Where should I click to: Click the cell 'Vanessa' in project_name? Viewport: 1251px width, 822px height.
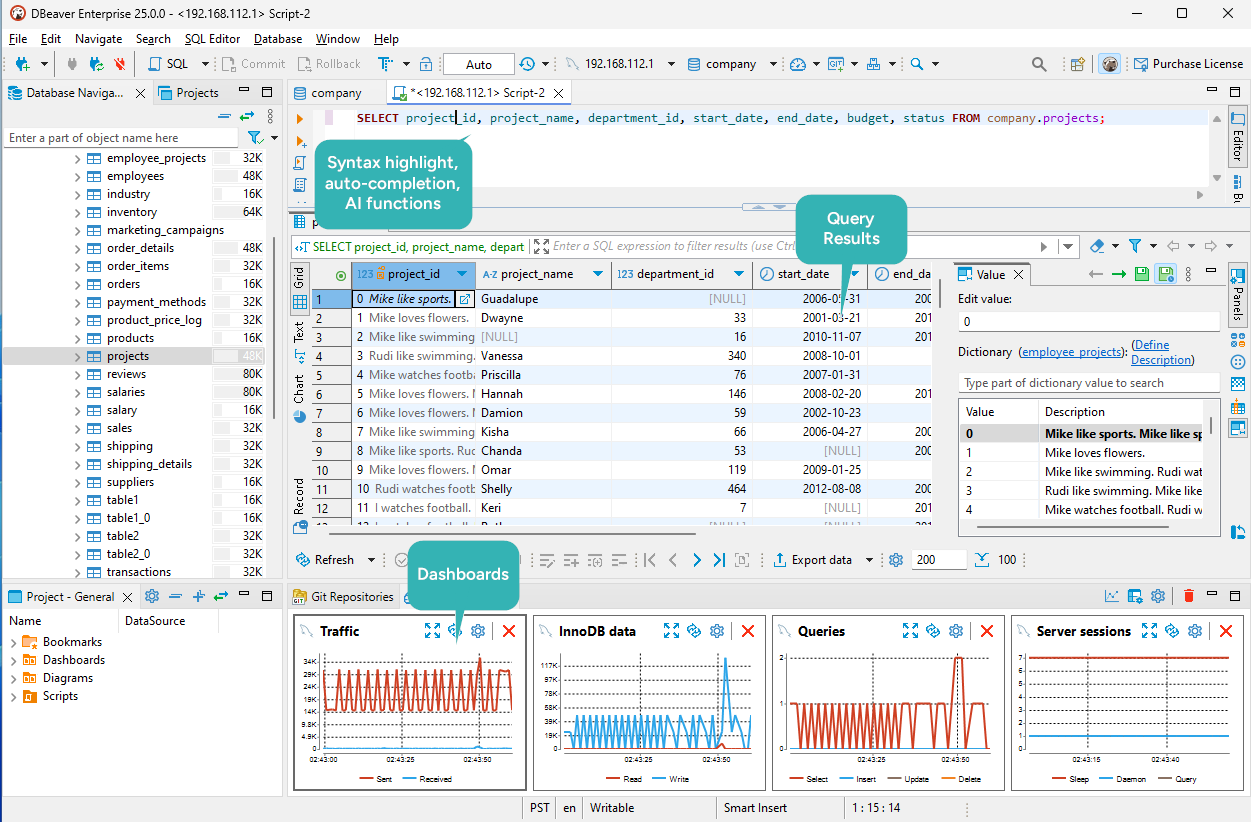tap(544, 356)
